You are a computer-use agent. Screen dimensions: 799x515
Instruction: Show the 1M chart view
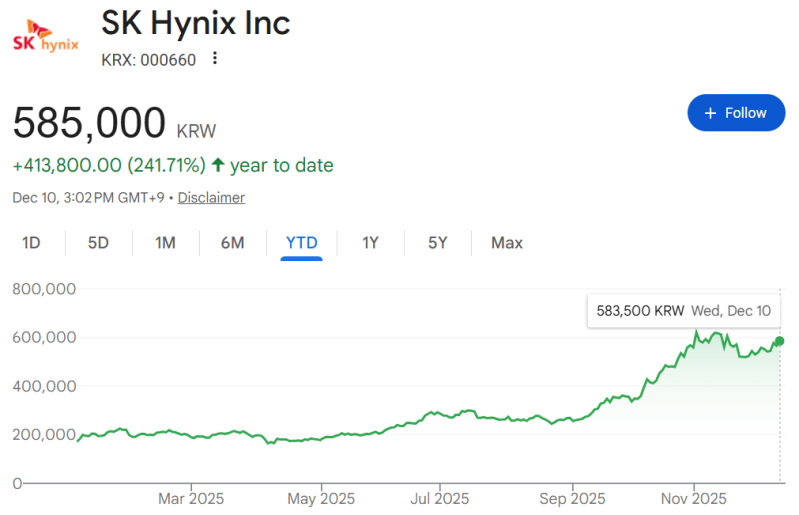(165, 243)
